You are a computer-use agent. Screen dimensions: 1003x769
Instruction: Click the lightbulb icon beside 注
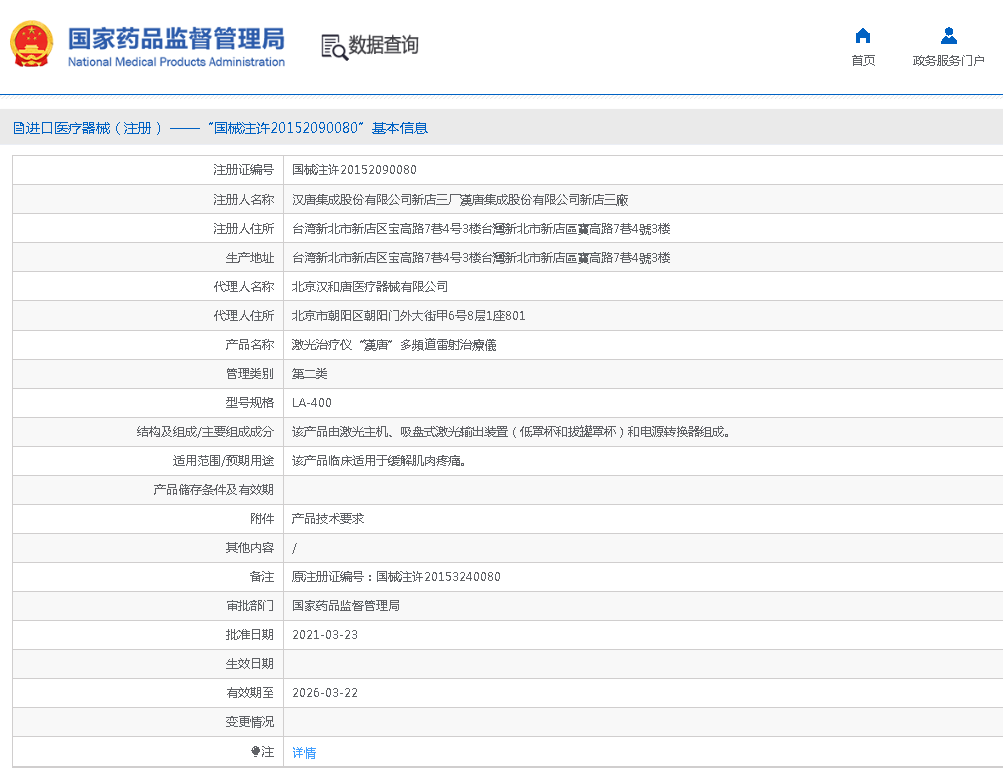[256, 751]
